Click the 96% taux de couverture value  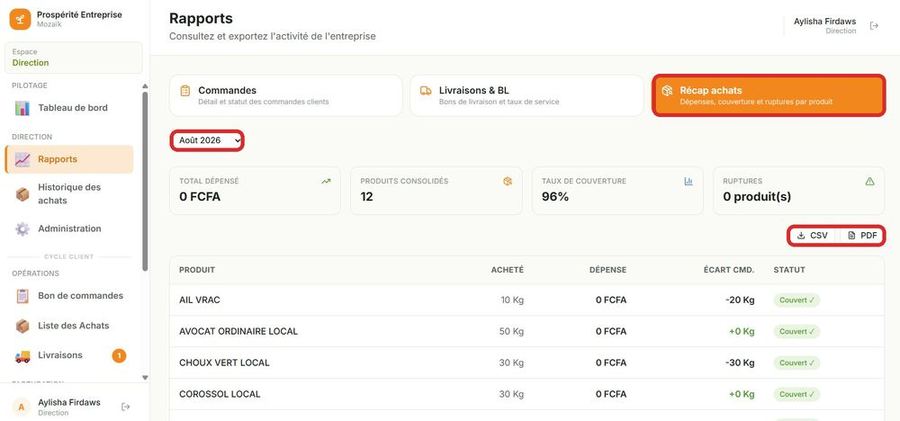555,197
